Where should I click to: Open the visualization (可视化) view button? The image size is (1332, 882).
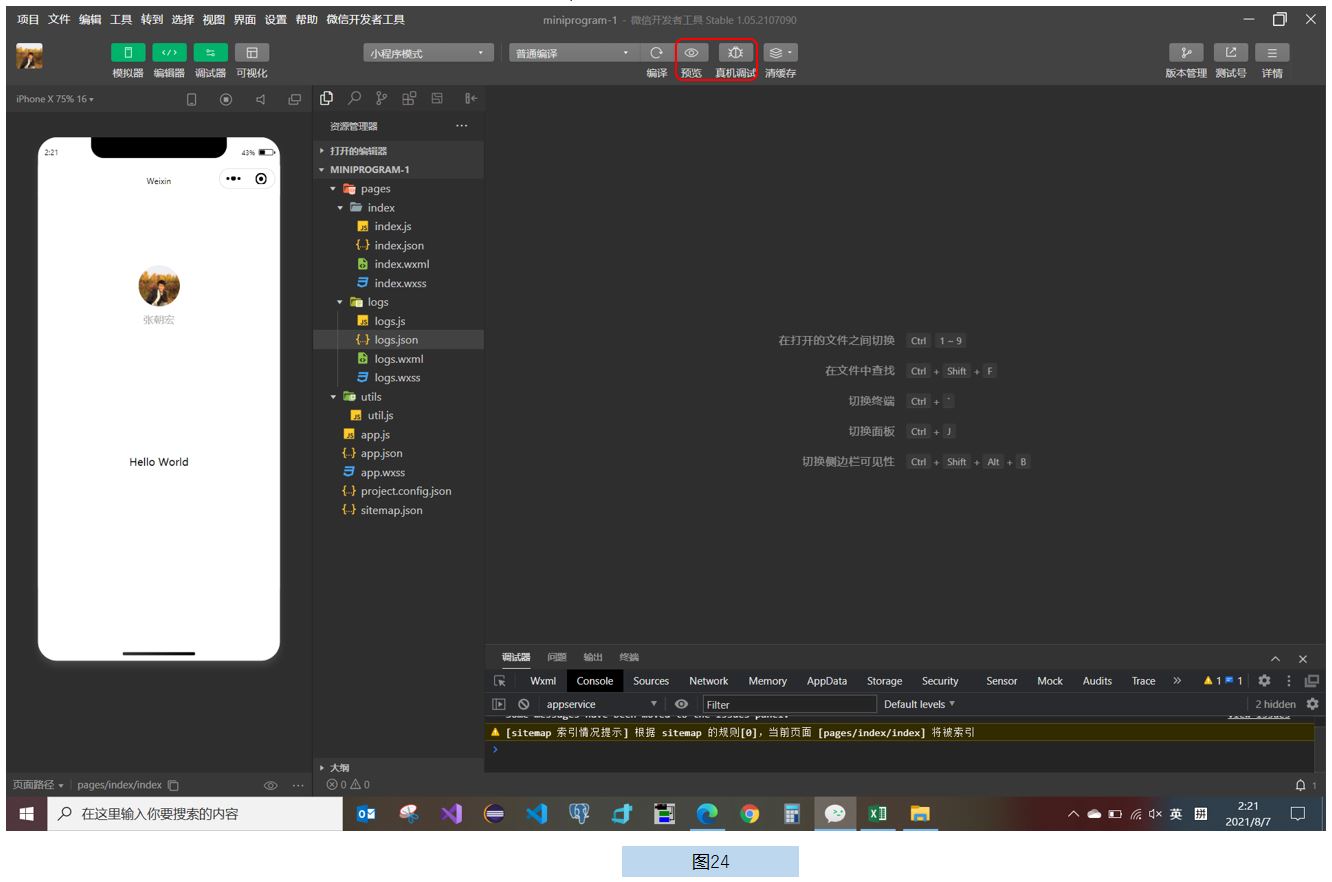click(x=252, y=53)
